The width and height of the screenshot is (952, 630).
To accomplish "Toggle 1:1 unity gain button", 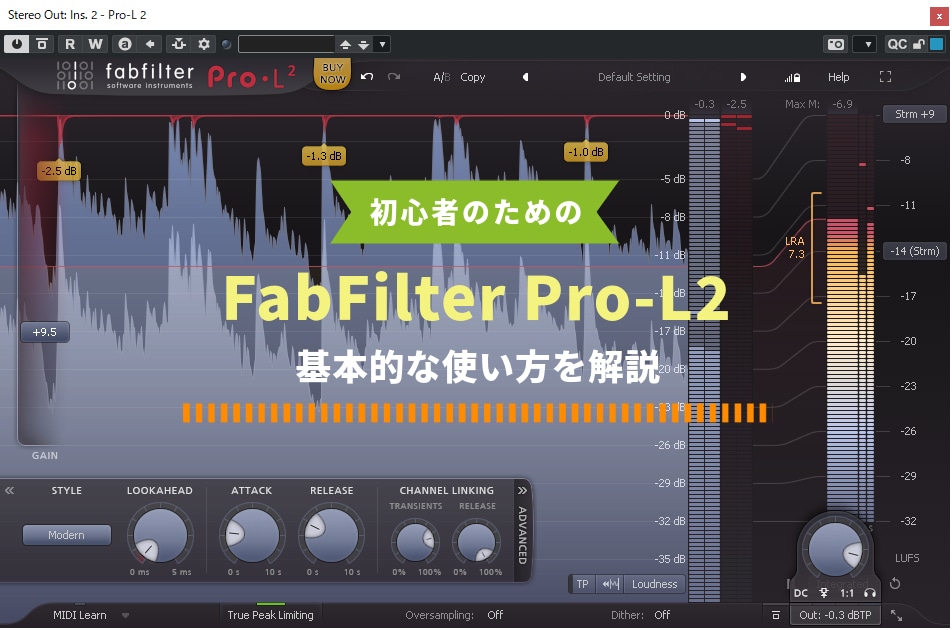I will click(x=847, y=593).
